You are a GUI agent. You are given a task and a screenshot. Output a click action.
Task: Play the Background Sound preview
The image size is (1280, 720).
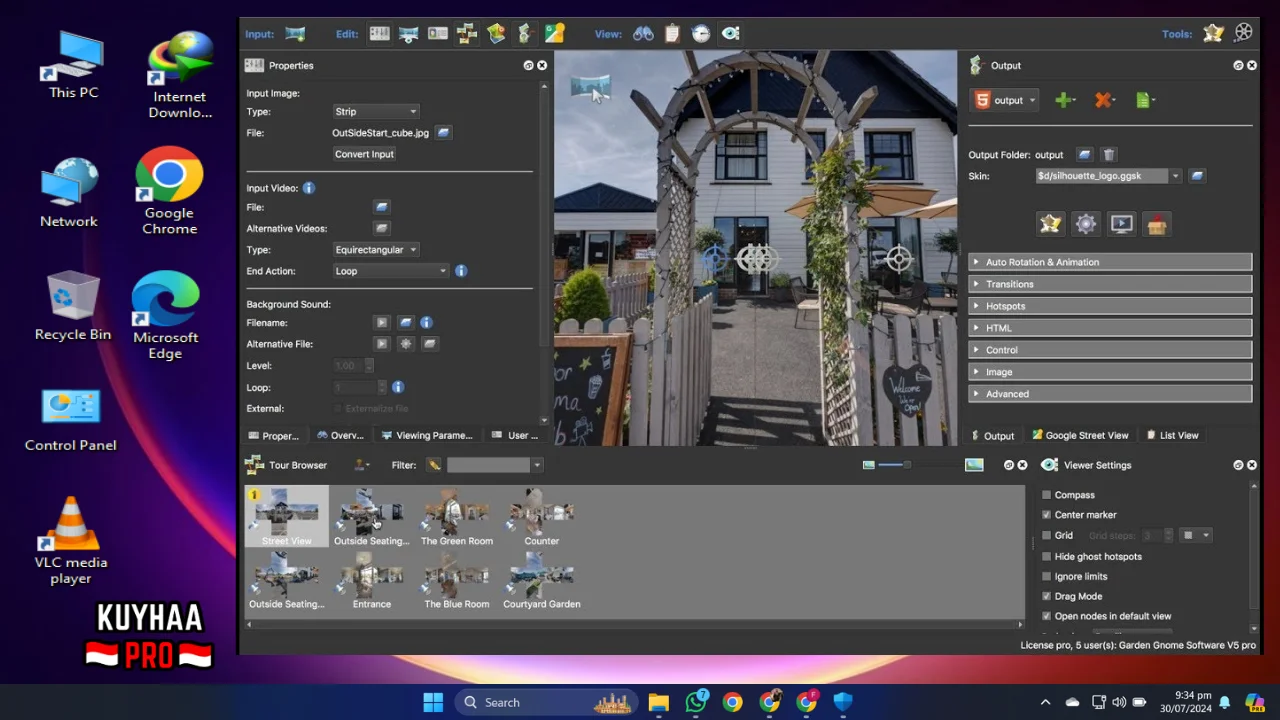pyautogui.click(x=381, y=322)
